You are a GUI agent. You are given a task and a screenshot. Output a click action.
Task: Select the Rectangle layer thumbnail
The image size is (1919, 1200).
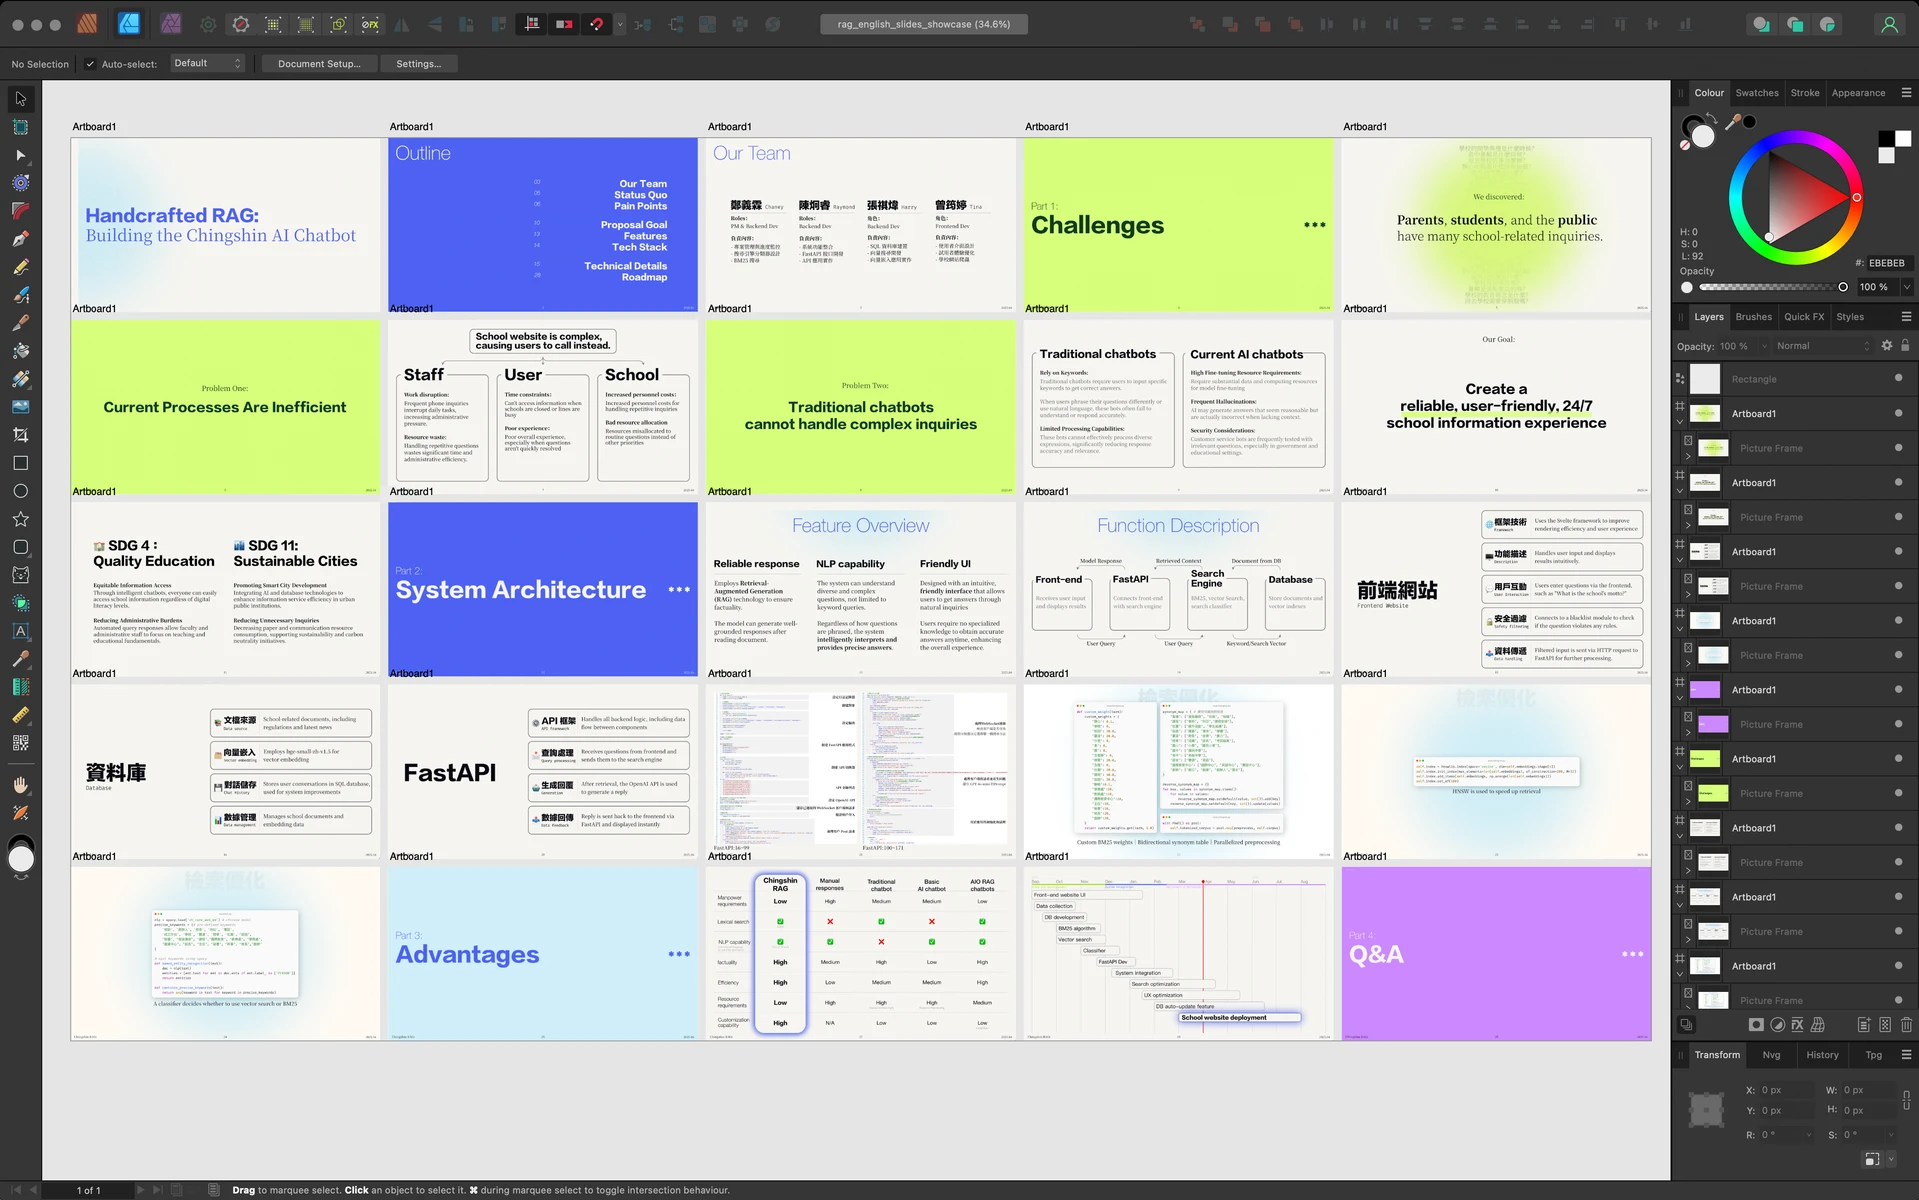[x=1705, y=379]
